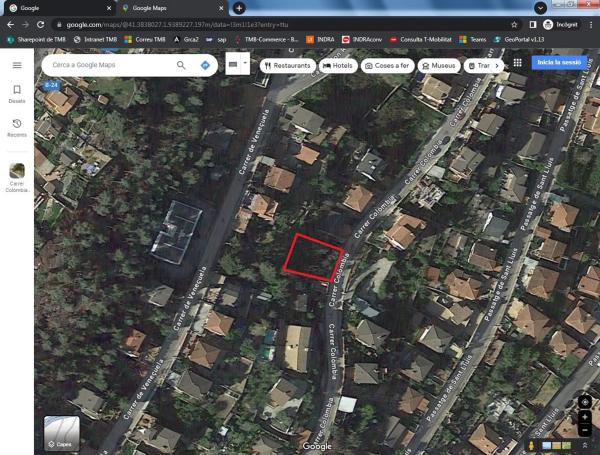Expand the bottom-right imagery strip chevron

585,445
